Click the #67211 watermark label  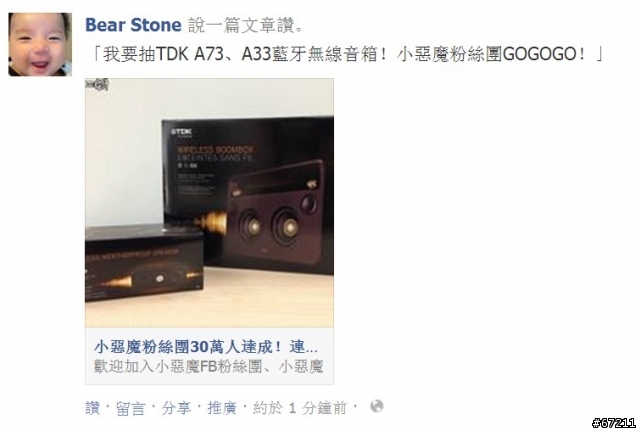(614, 422)
